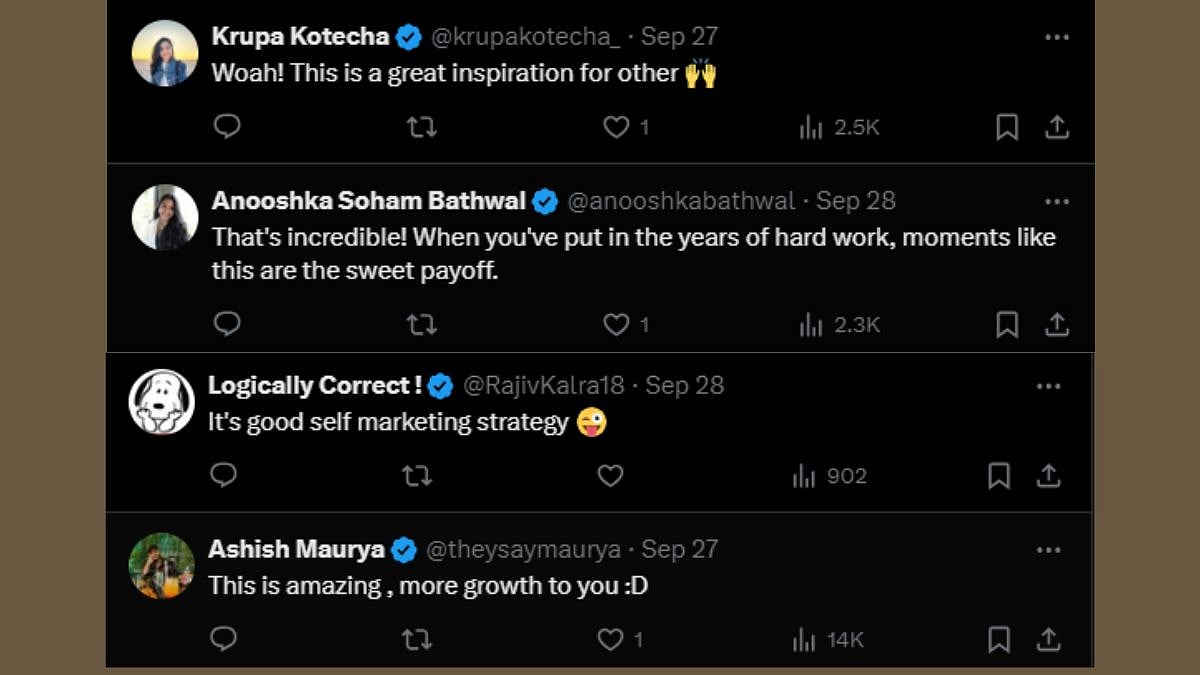Retweet Krupa Kotecha's inspiration tweet
The height and width of the screenshot is (675, 1200).
tap(422, 127)
